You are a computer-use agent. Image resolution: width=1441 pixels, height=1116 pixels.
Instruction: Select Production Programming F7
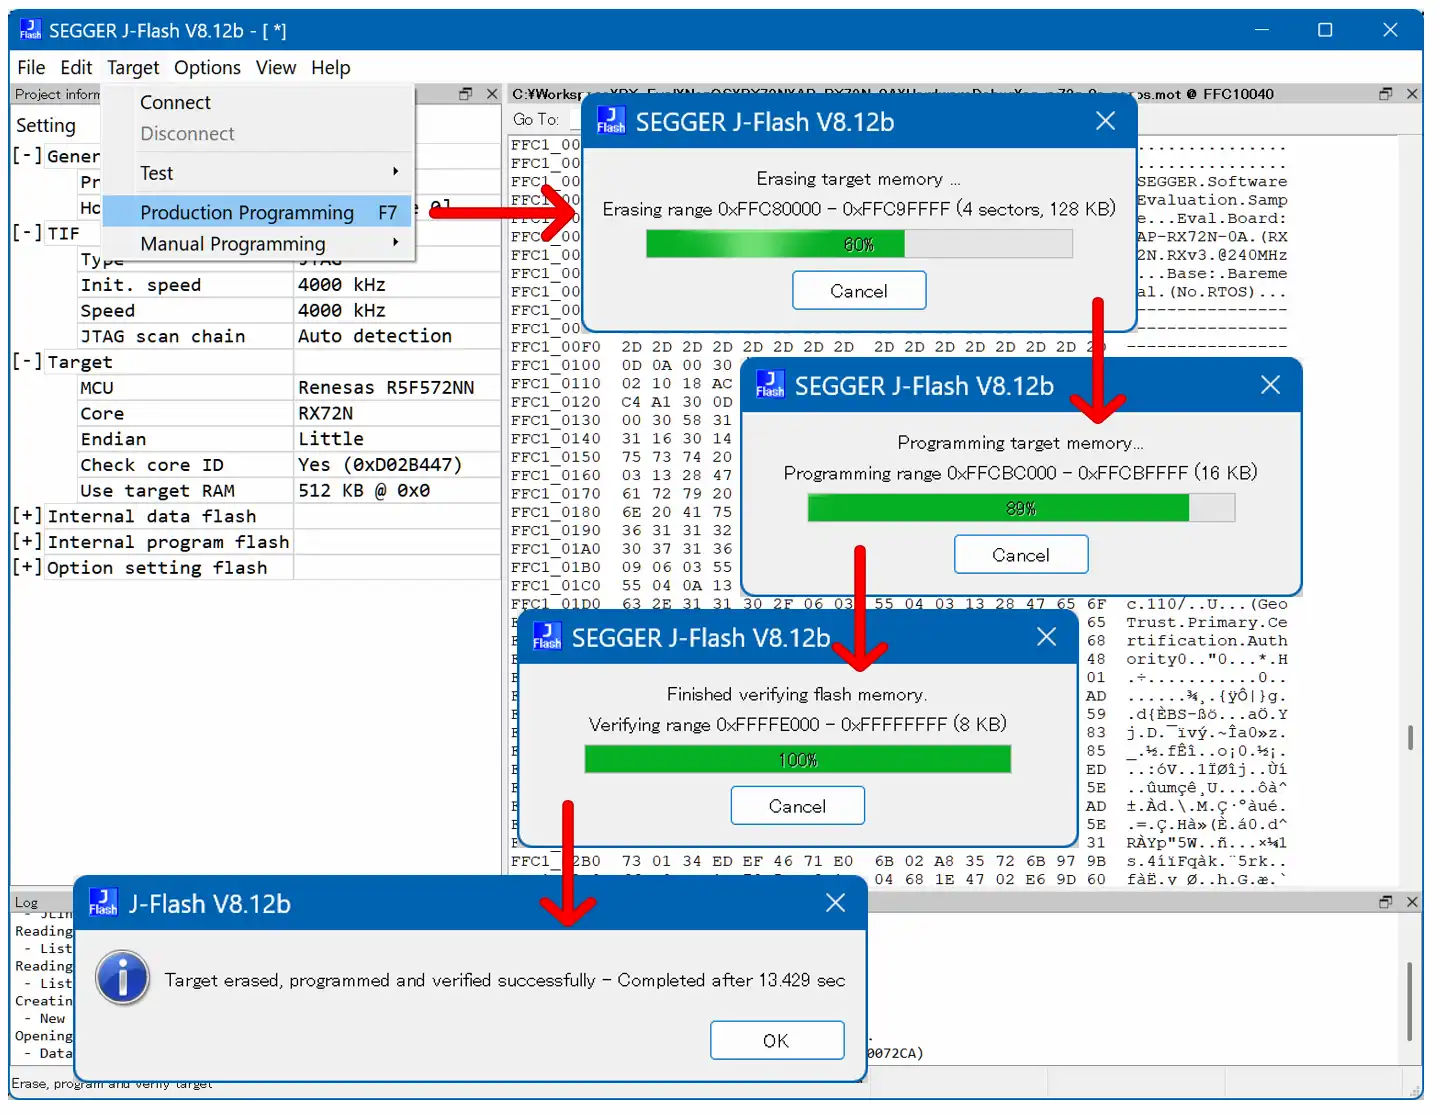click(258, 213)
